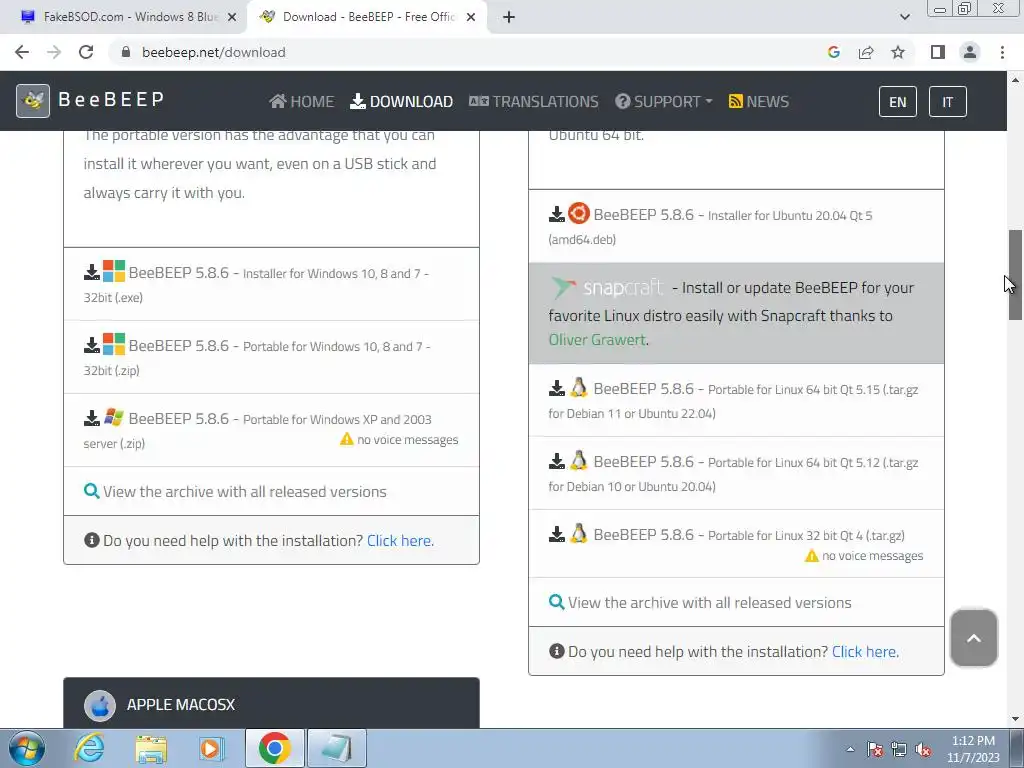Open Windows Explorer from taskbar
The width and height of the screenshot is (1024, 768).
151,748
